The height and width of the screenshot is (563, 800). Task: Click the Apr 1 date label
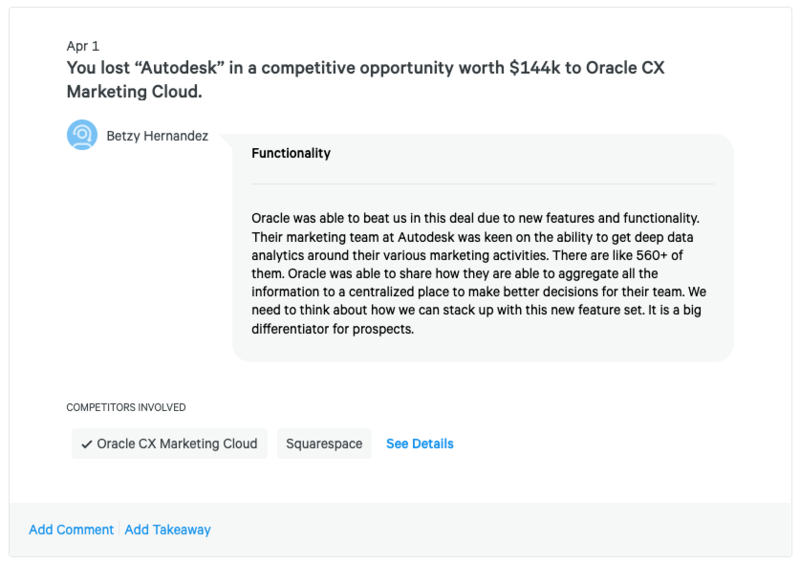tap(82, 46)
